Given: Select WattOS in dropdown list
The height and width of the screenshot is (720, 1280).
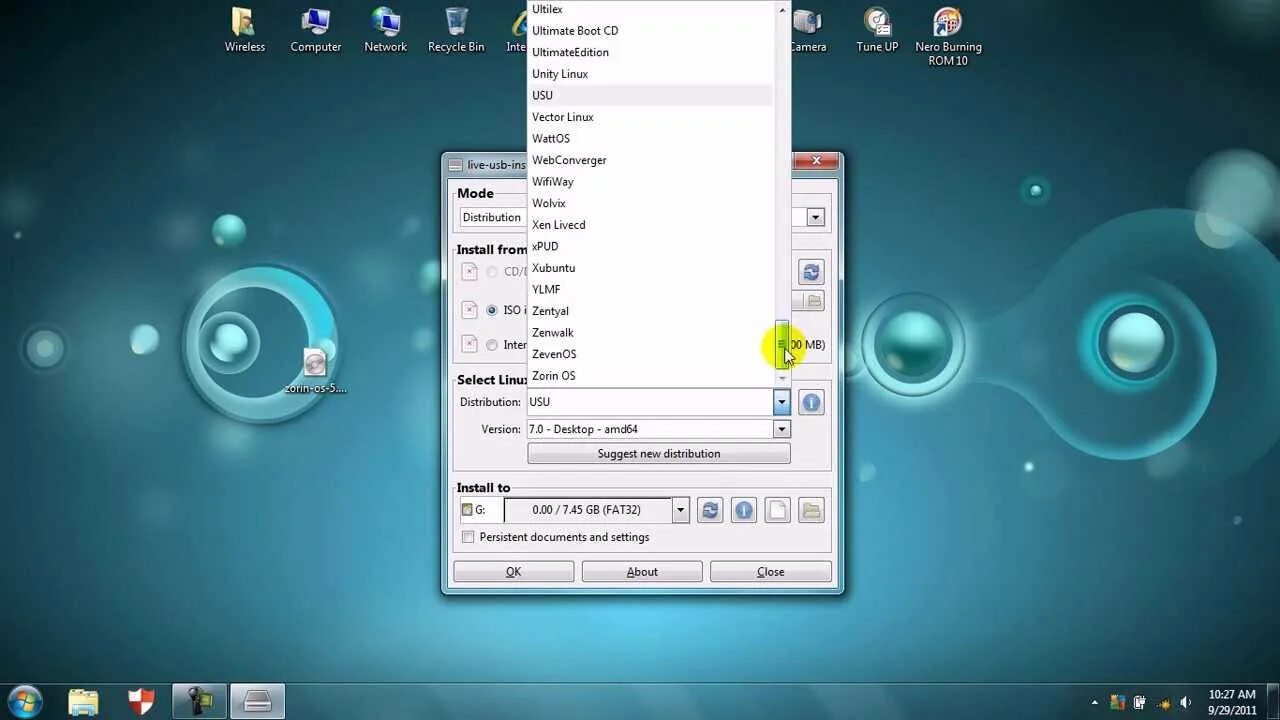Looking at the screenshot, I should pyautogui.click(x=651, y=139).
